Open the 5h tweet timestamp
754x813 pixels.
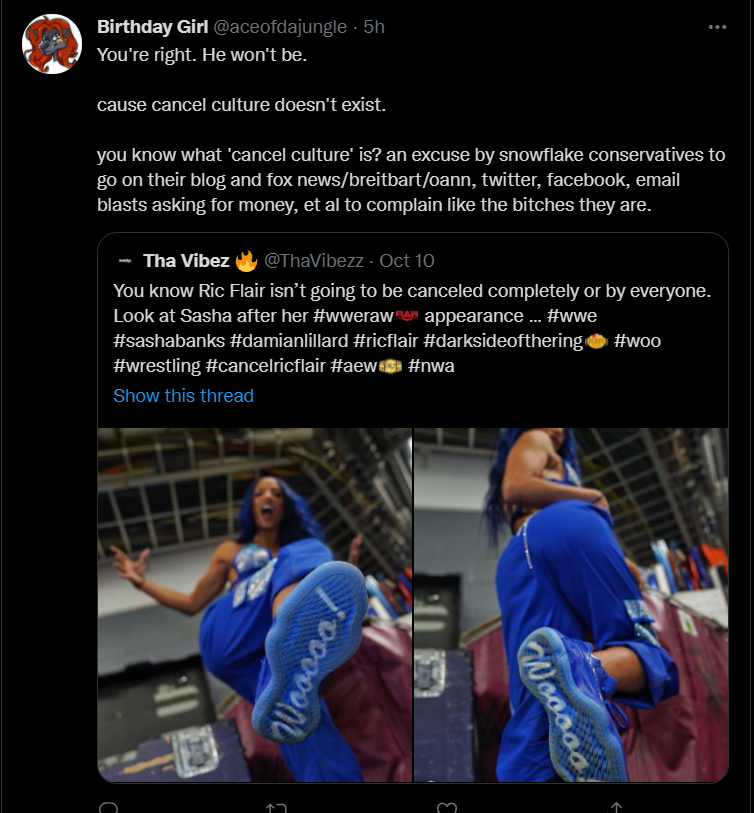[x=374, y=26]
